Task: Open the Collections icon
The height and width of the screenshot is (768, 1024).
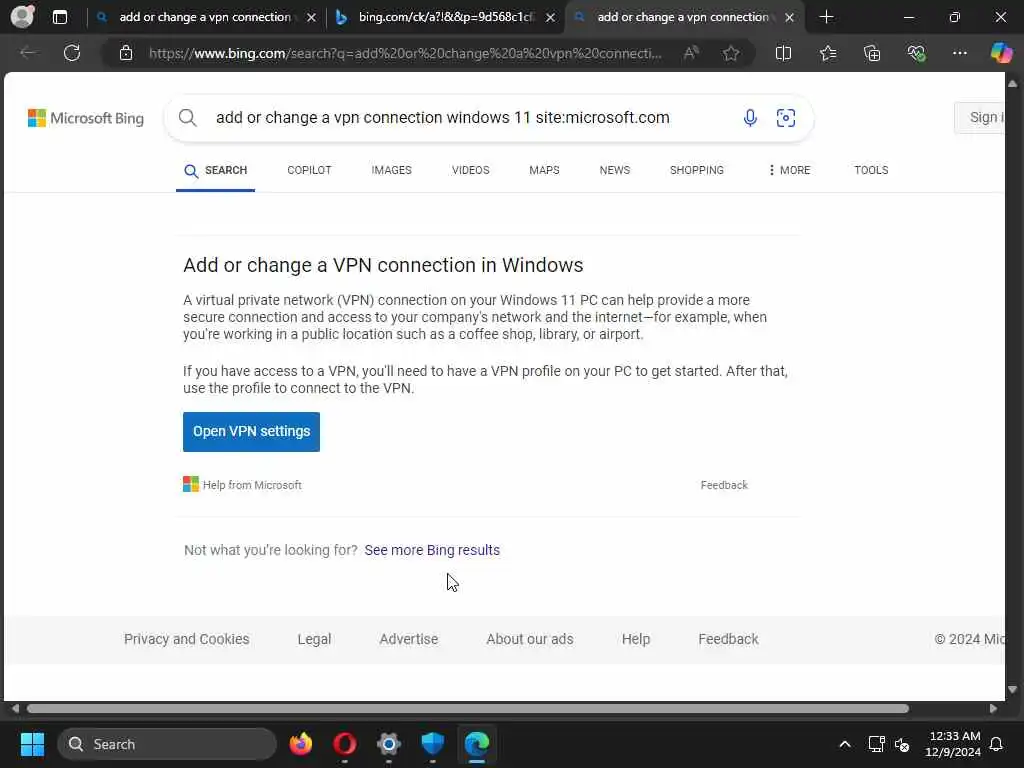Action: coord(872,53)
